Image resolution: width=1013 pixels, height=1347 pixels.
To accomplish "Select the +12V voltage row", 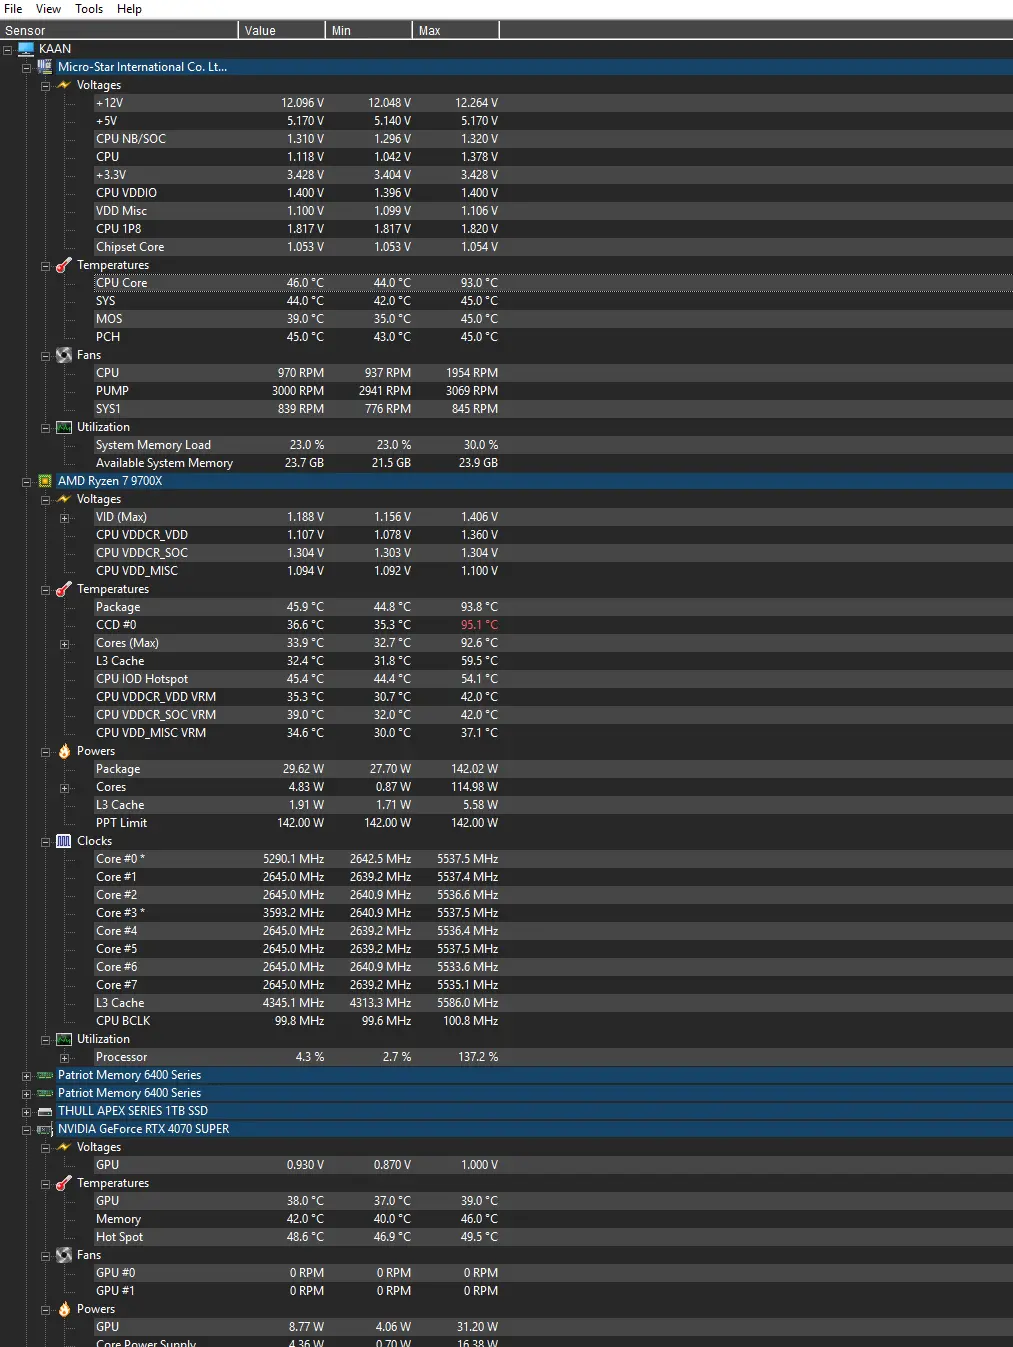I will [x=553, y=103].
